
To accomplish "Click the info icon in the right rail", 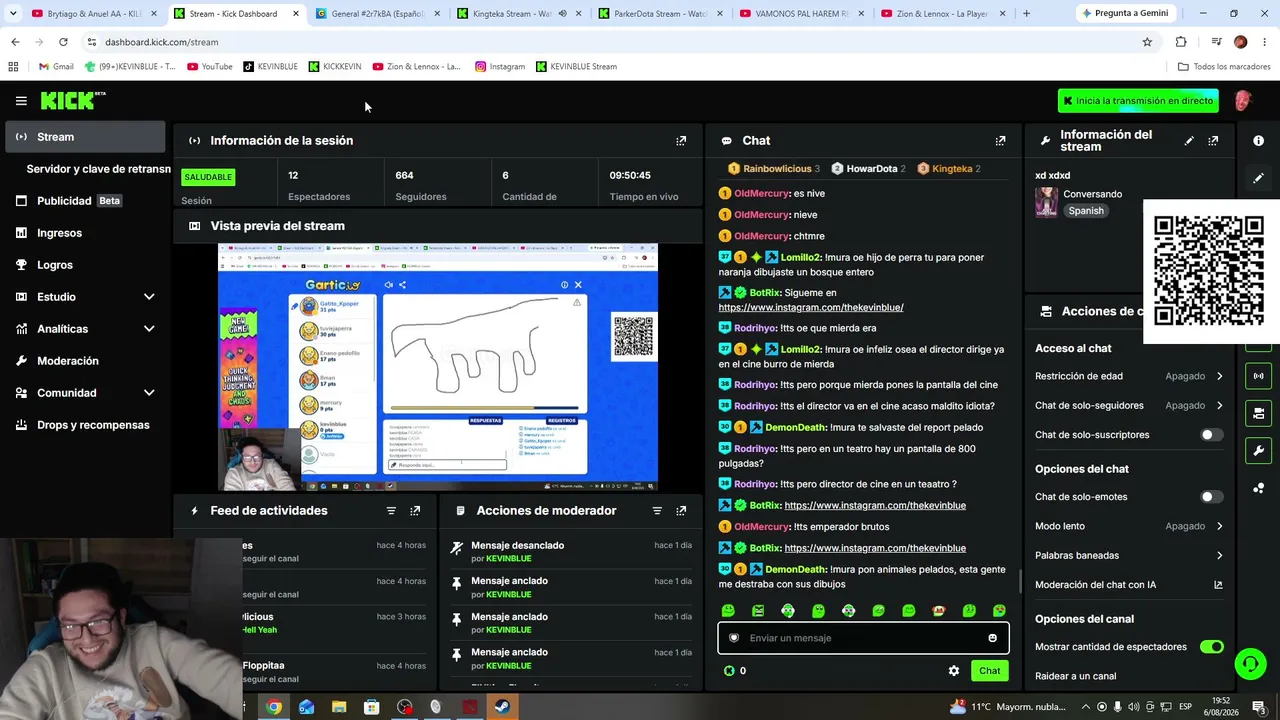I will click(x=1258, y=141).
